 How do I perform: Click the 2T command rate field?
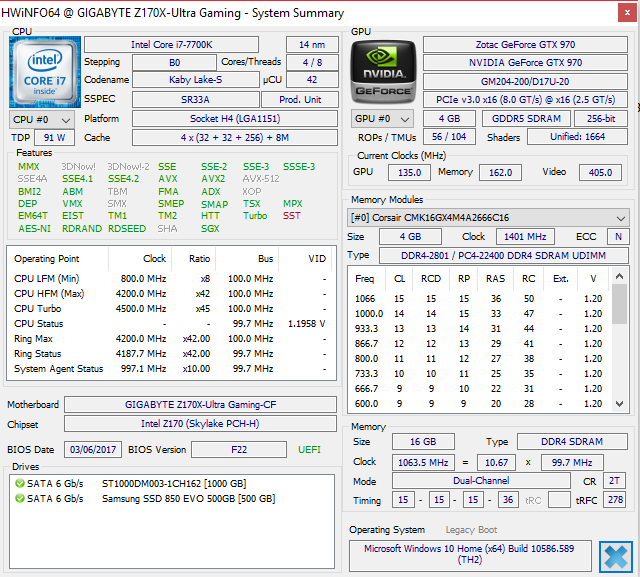[615, 481]
